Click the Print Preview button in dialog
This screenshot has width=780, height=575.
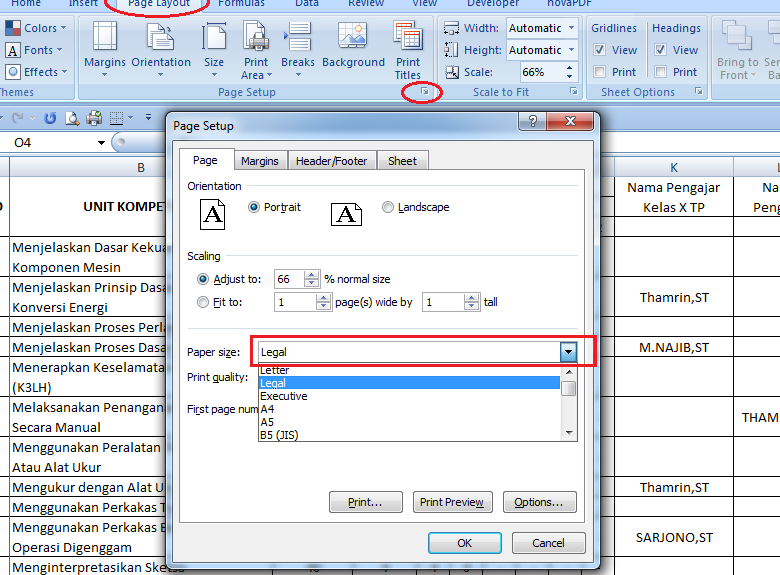[452, 502]
